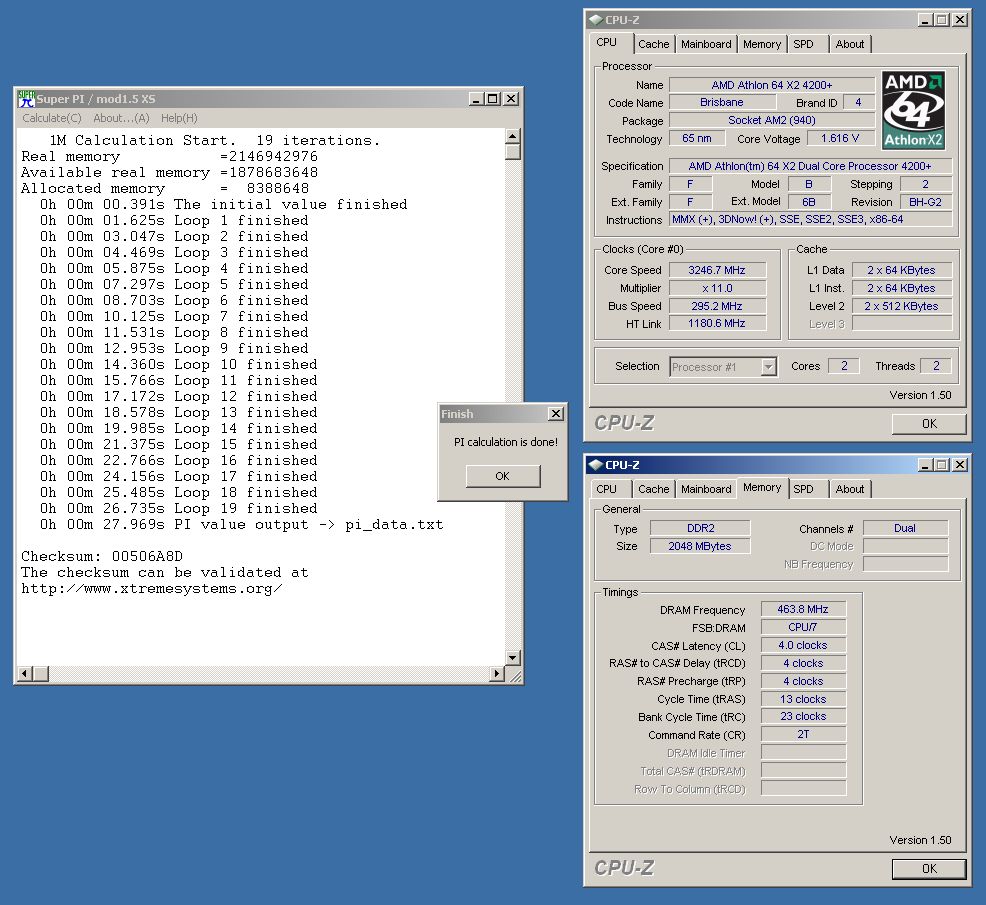Maximize the Super PI window
986x905 pixels.
[x=493, y=99]
